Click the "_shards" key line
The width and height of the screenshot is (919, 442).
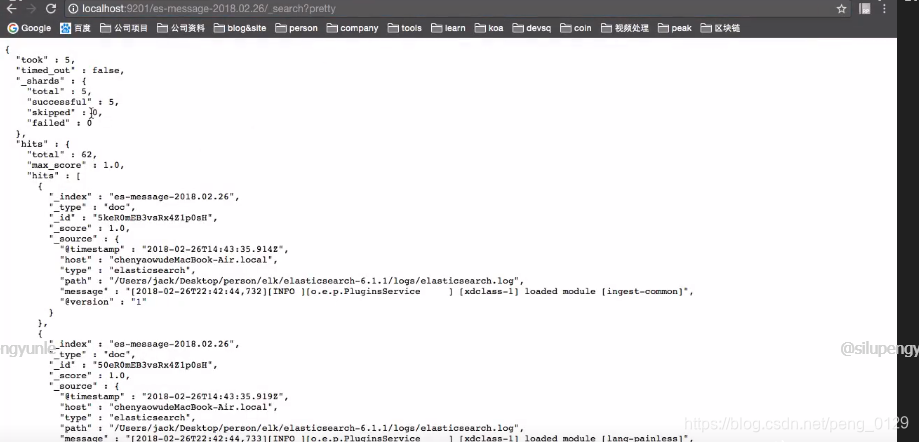point(52,81)
